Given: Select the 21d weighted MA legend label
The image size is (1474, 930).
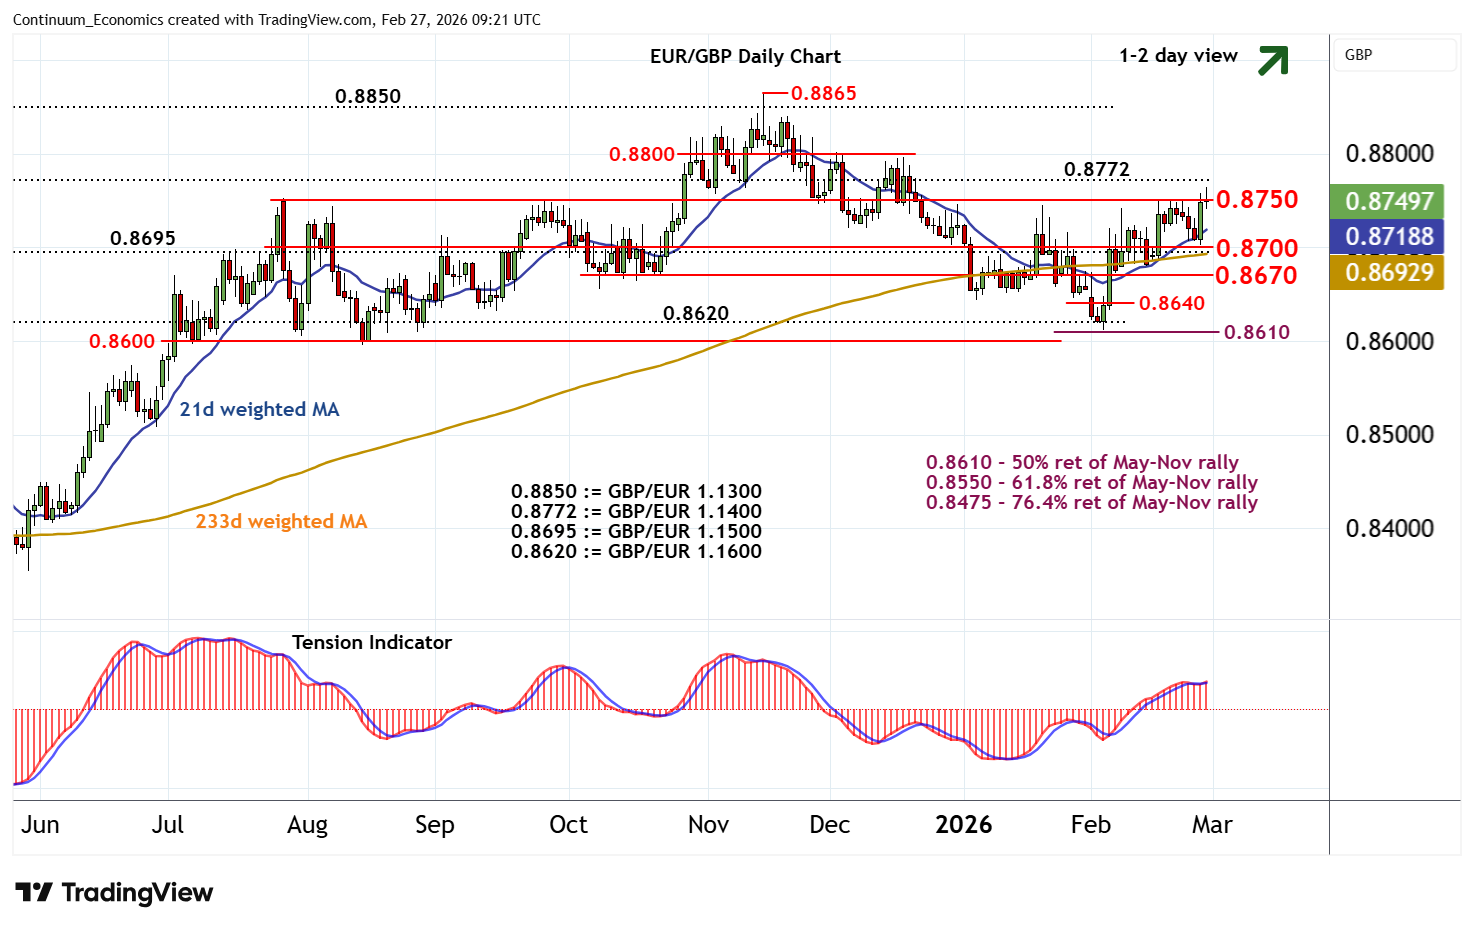Looking at the screenshot, I should pyautogui.click(x=259, y=409).
